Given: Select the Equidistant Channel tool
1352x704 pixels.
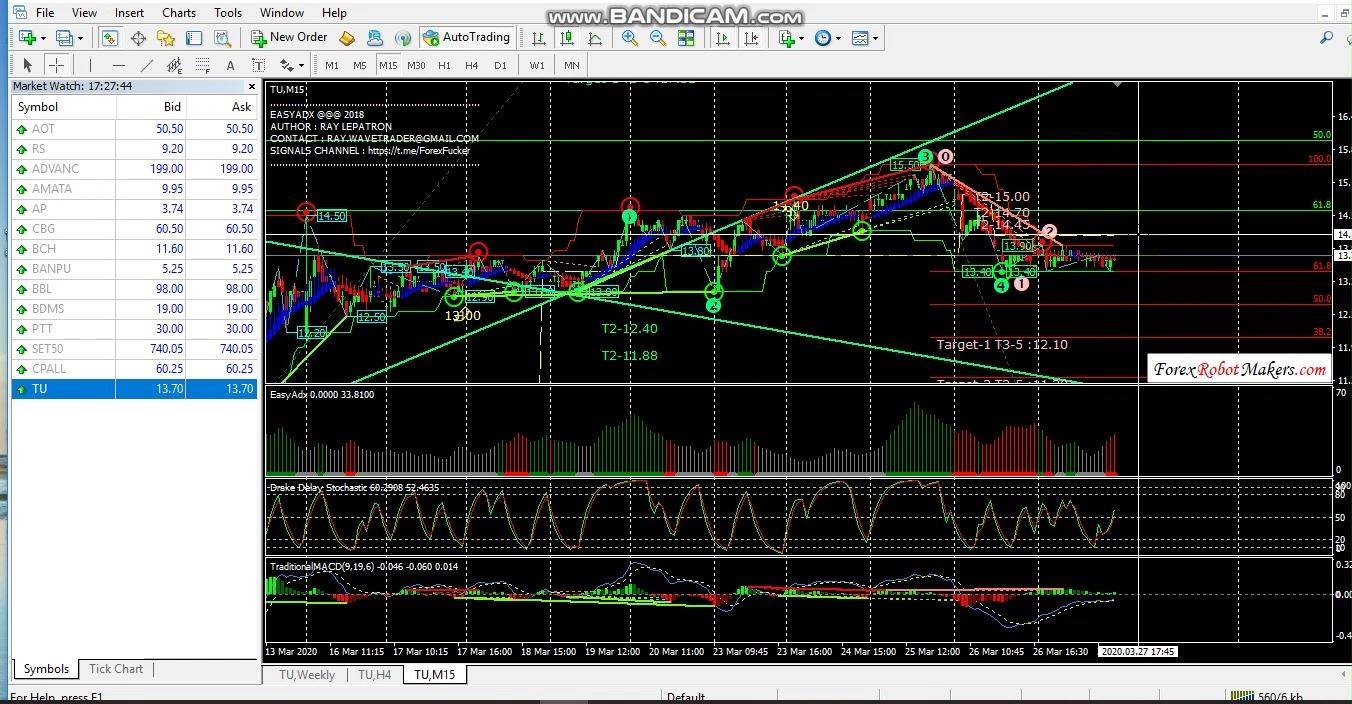Looking at the screenshot, I should 174,65.
